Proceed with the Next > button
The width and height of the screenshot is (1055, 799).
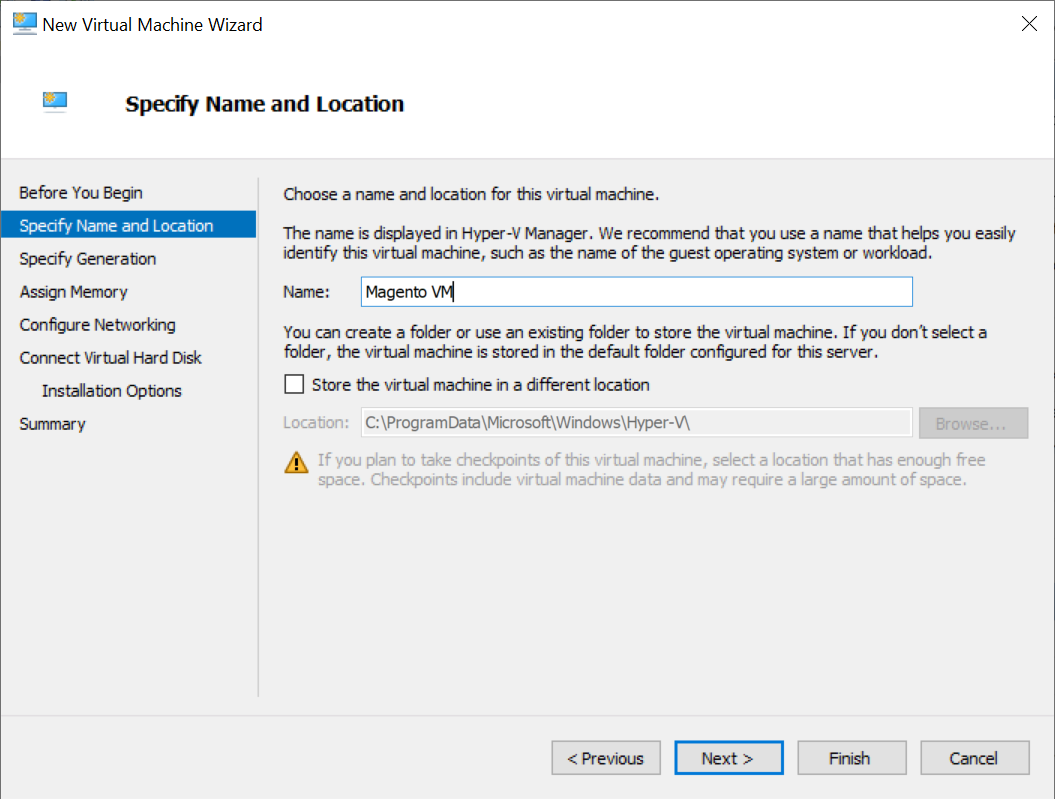pyautogui.click(x=728, y=758)
